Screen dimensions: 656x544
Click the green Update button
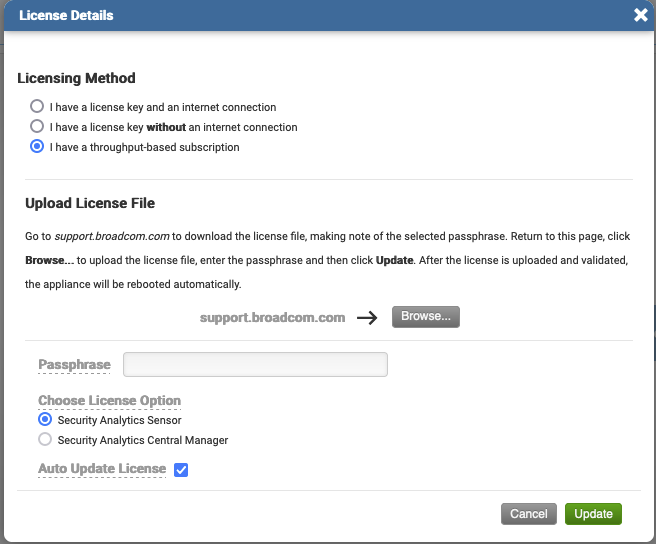tap(593, 514)
